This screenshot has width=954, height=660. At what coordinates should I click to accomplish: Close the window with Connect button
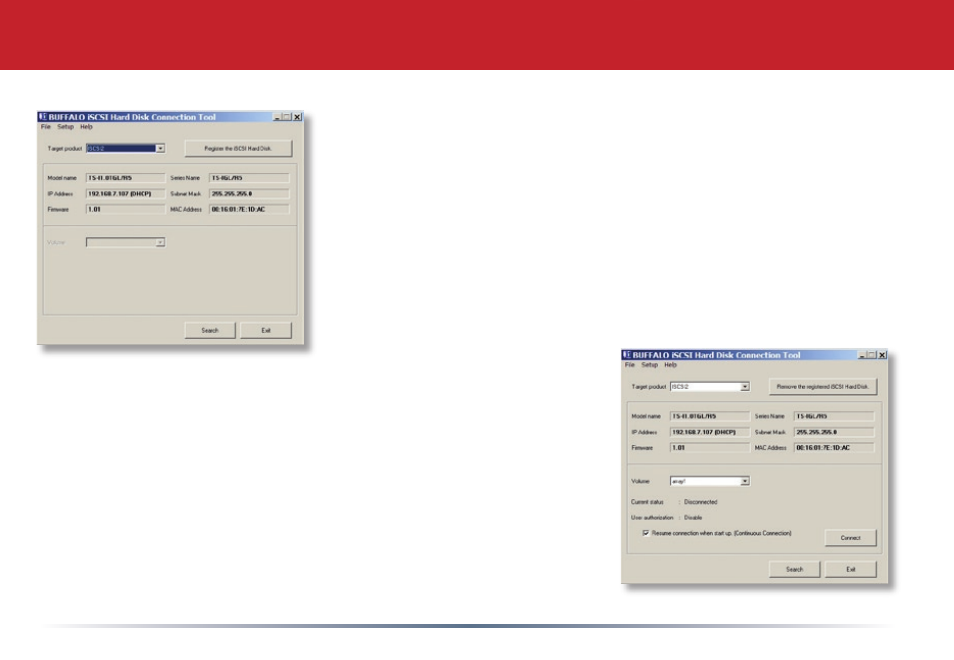(x=882, y=355)
